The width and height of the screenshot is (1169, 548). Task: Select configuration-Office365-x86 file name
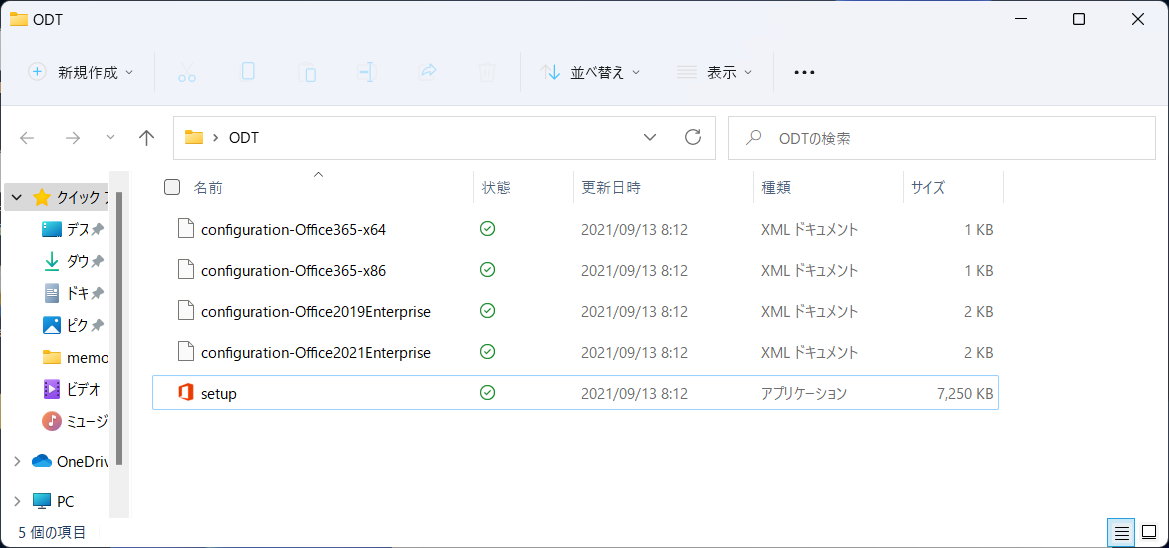(294, 271)
